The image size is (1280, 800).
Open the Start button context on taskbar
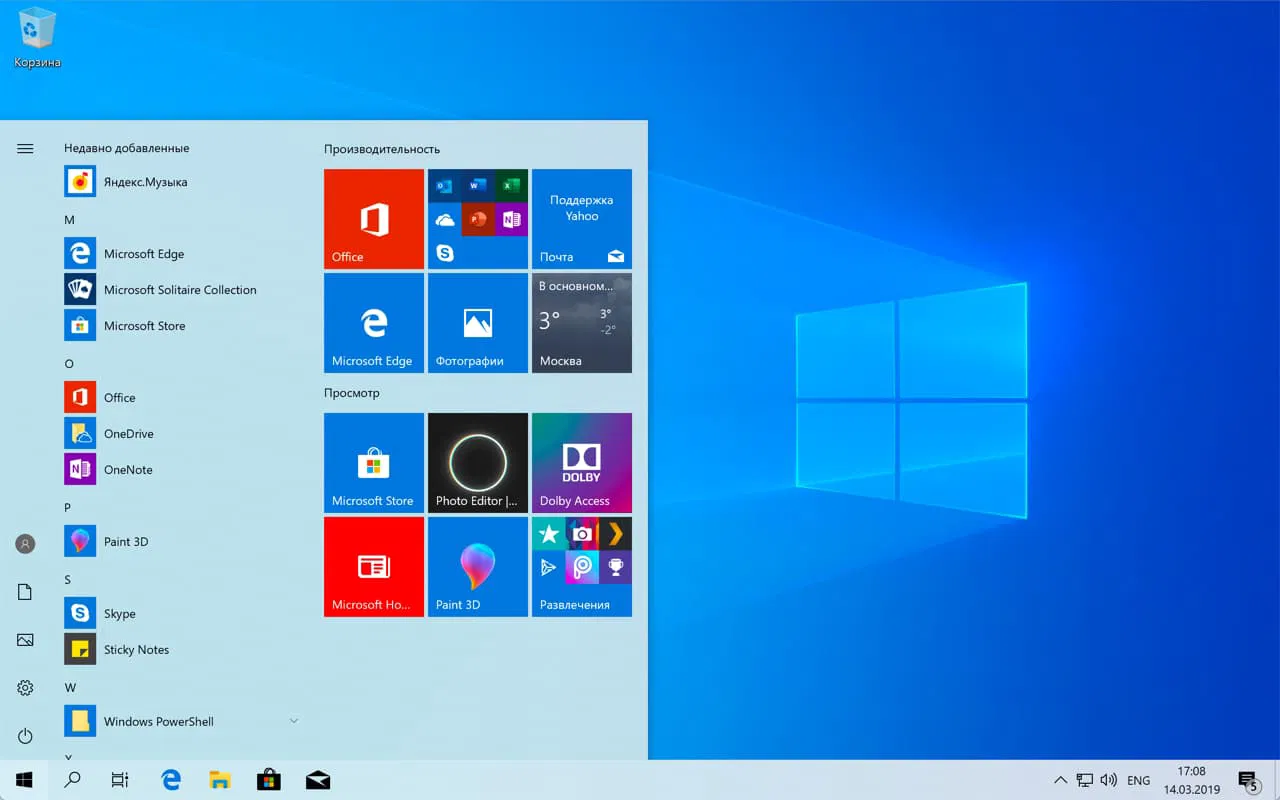tap(24, 779)
